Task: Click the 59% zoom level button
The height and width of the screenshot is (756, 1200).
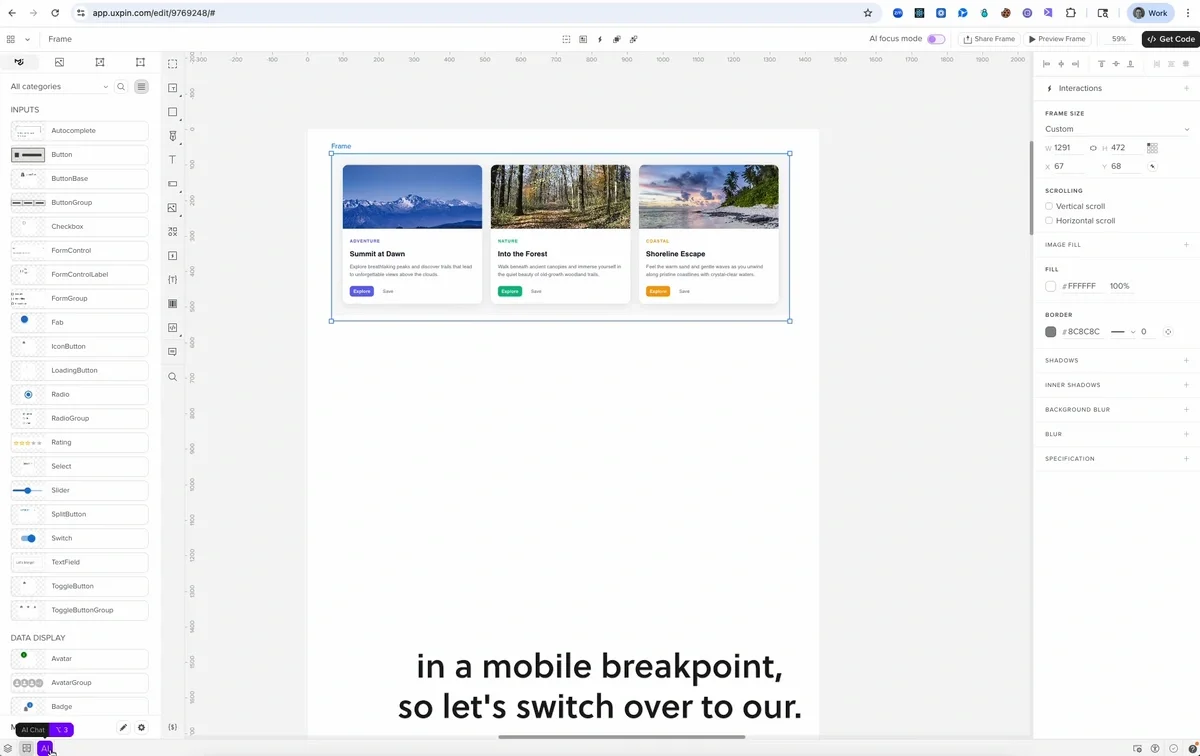Action: 1118,39
